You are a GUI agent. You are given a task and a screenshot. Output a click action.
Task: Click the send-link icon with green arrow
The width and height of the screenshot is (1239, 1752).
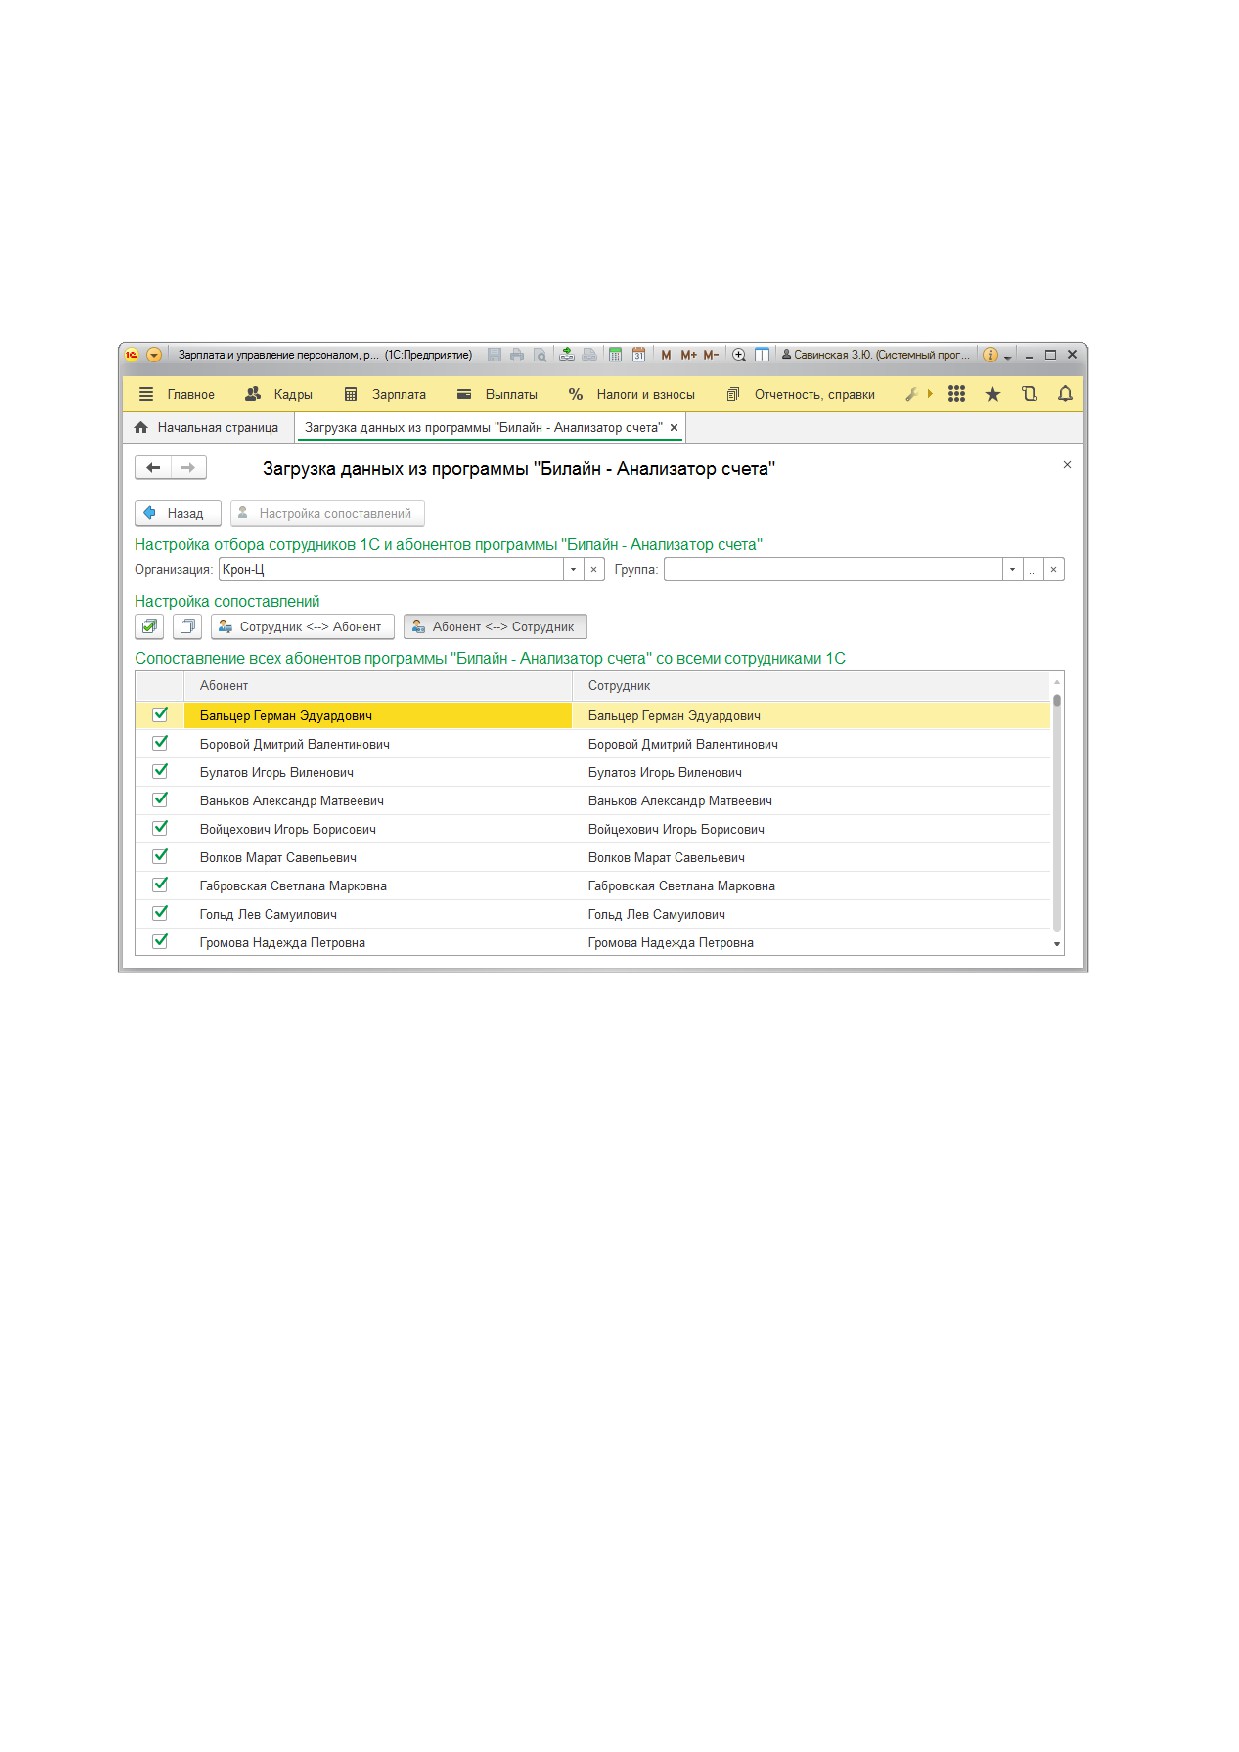pyautogui.click(x=567, y=355)
